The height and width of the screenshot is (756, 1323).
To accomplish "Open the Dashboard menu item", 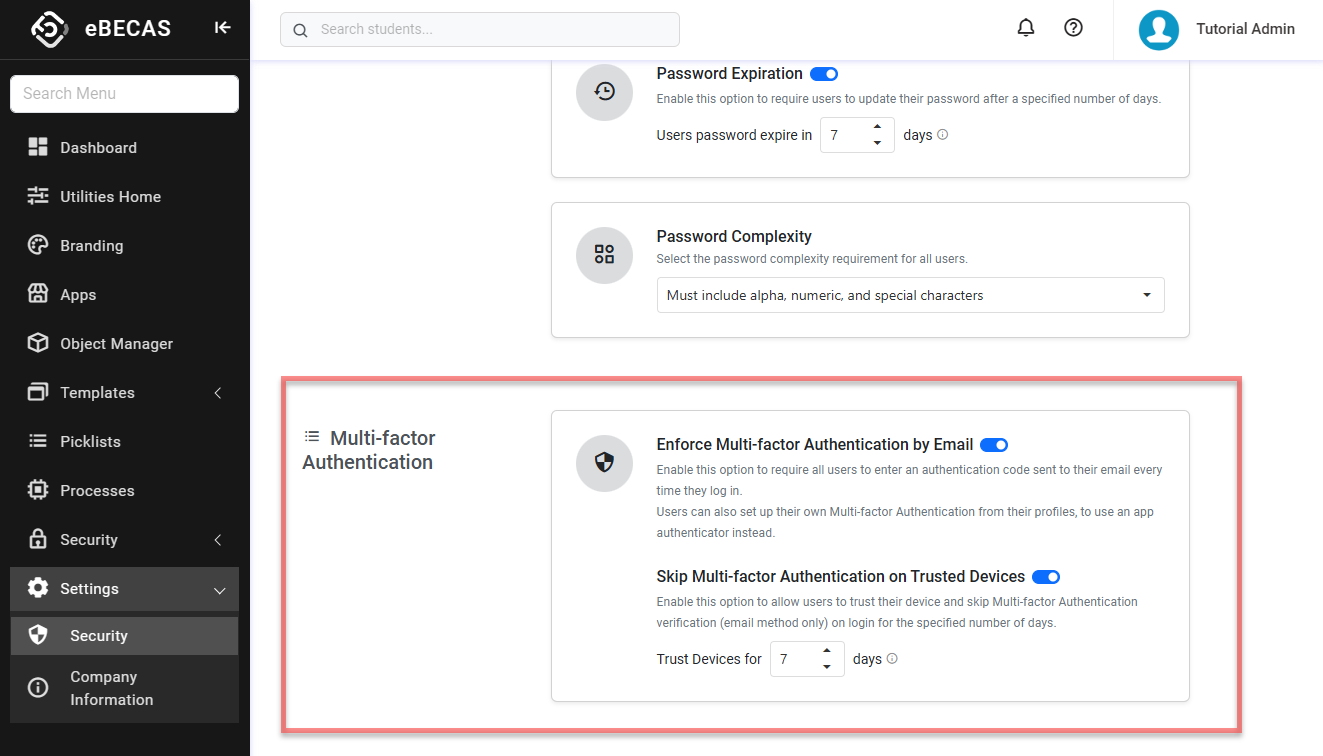I will coord(98,148).
